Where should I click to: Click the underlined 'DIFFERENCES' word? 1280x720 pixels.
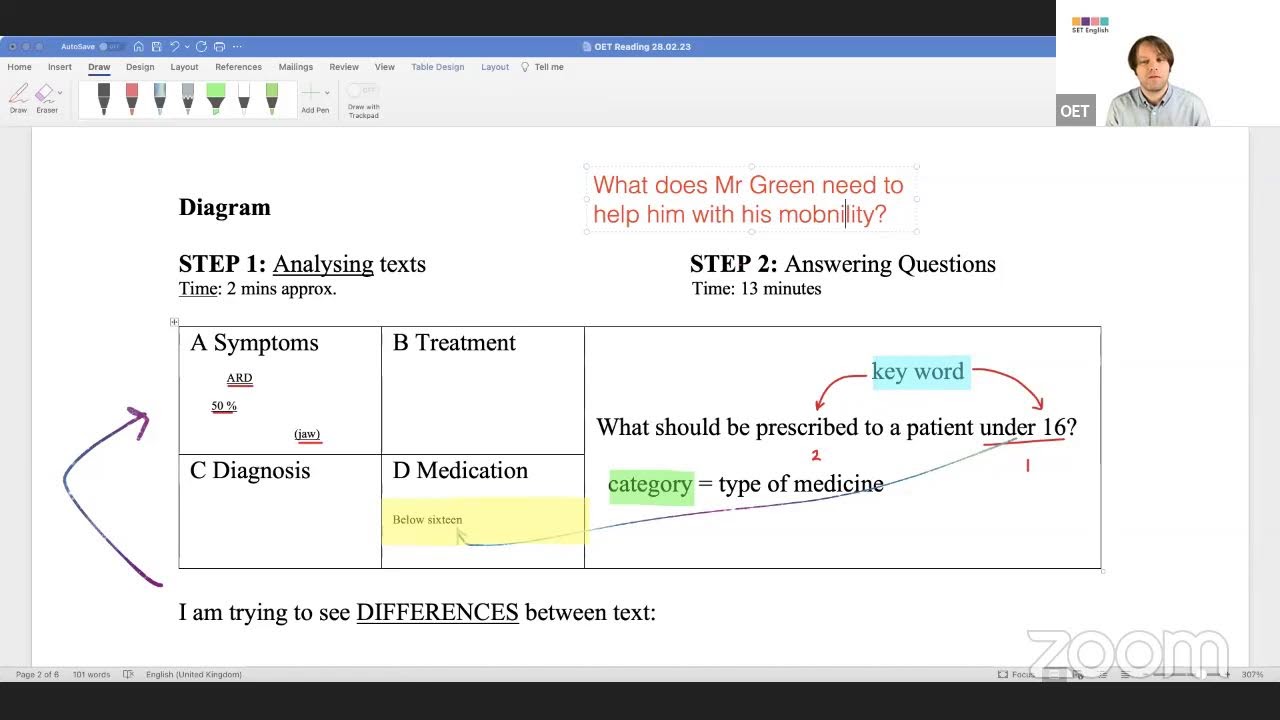(x=437, y=612)
